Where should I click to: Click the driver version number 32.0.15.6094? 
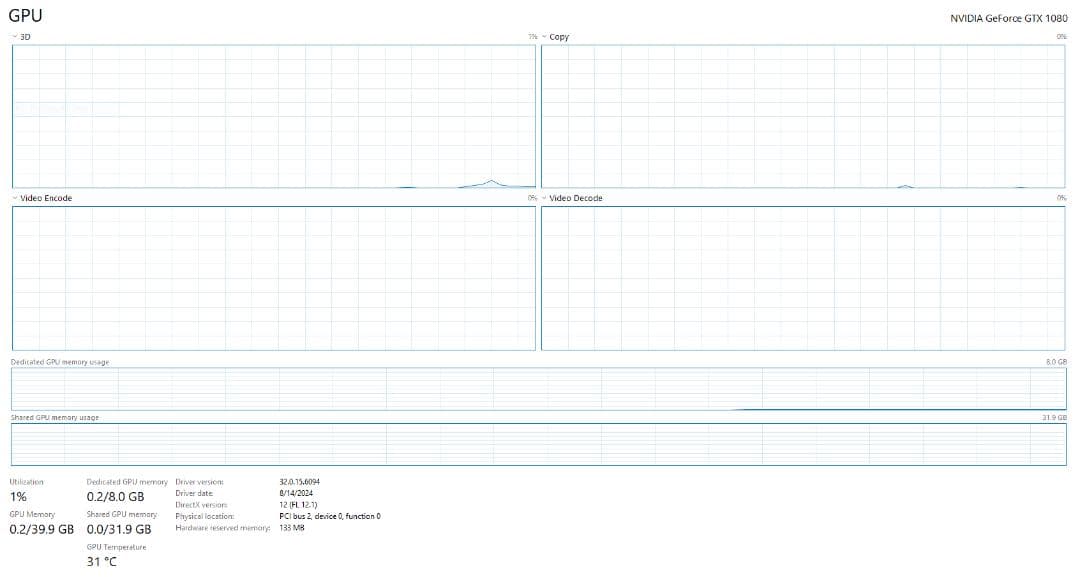click(300, 482)
